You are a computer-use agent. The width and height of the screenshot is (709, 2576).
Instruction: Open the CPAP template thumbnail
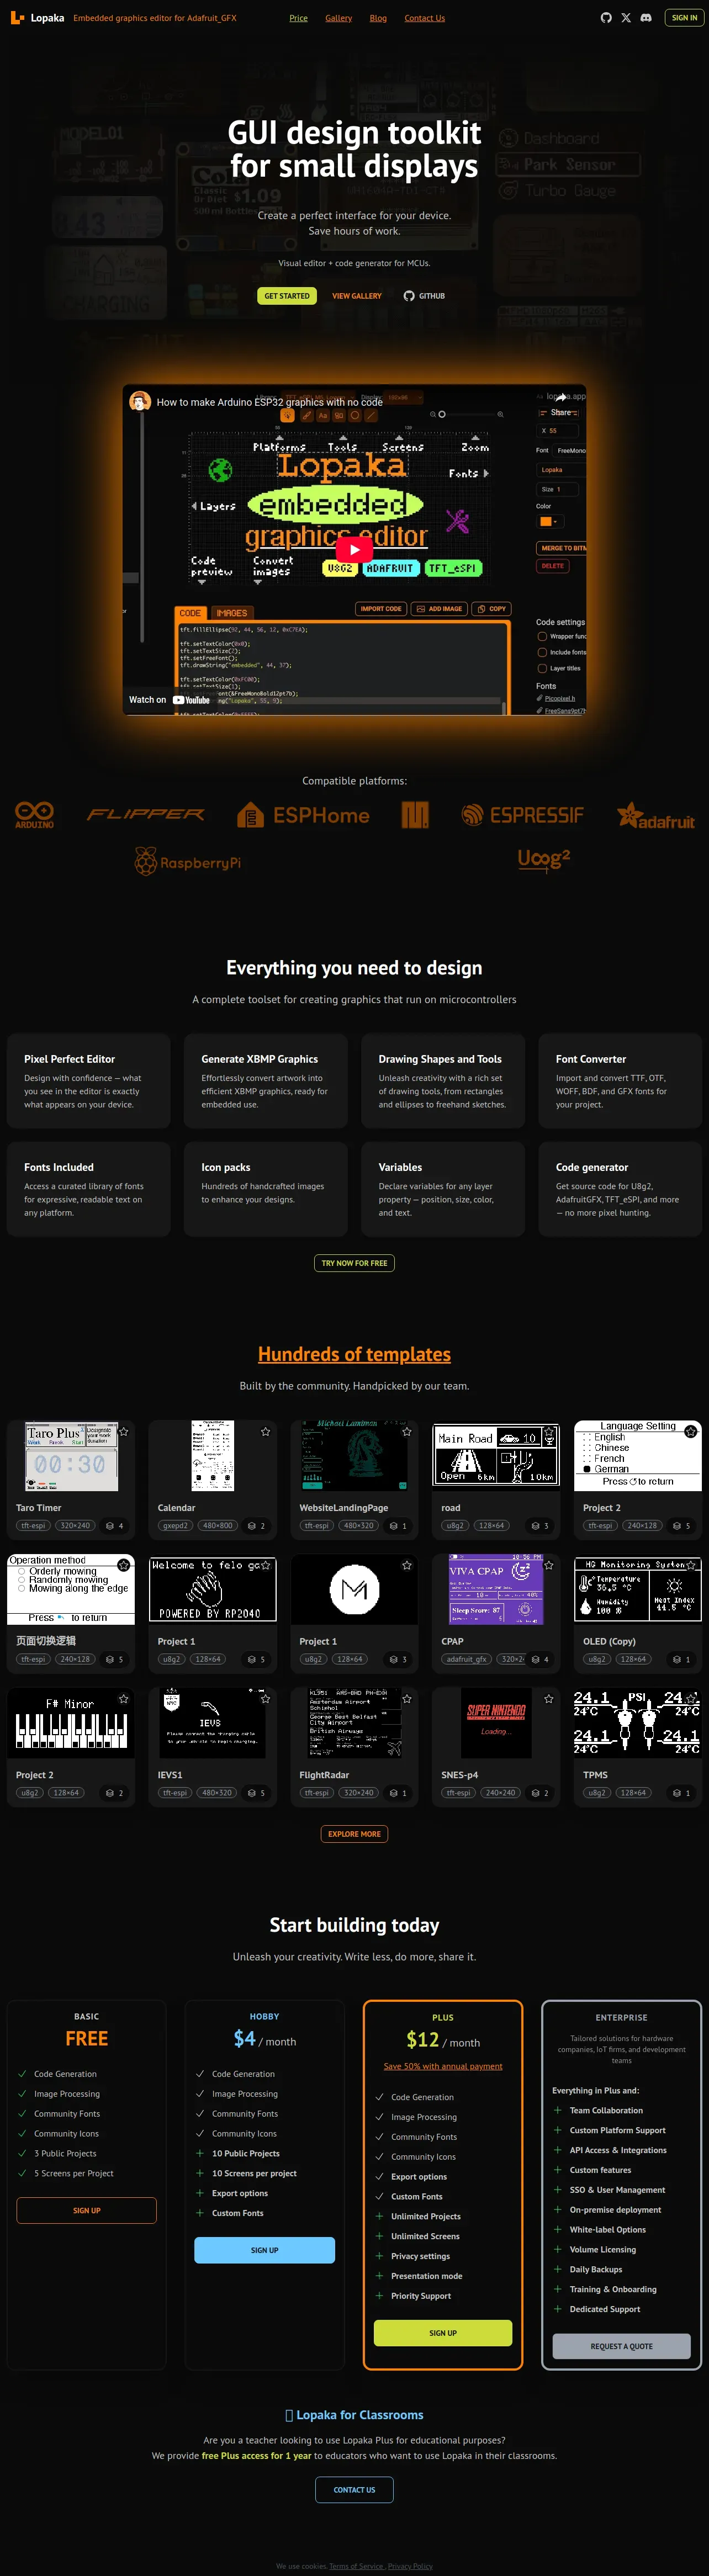pyautogui.click(x=496, y=1589)
